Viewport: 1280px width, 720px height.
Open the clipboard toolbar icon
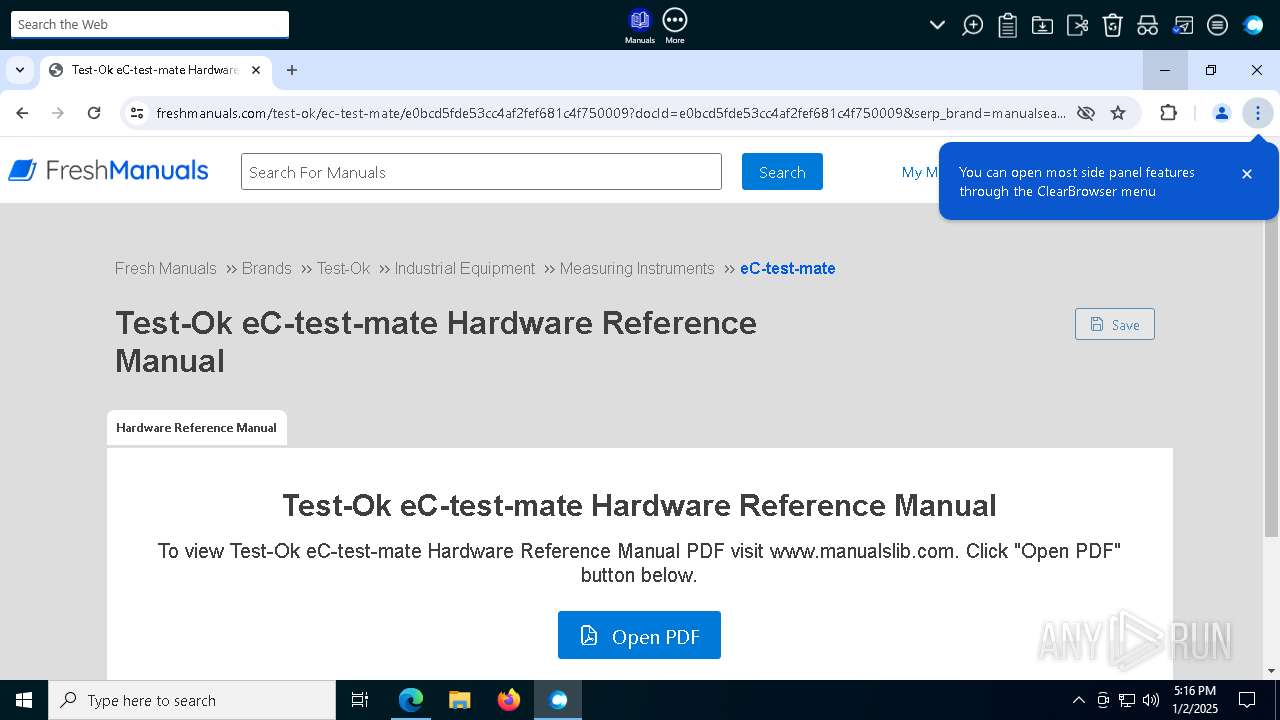[x=1007, y=25]
